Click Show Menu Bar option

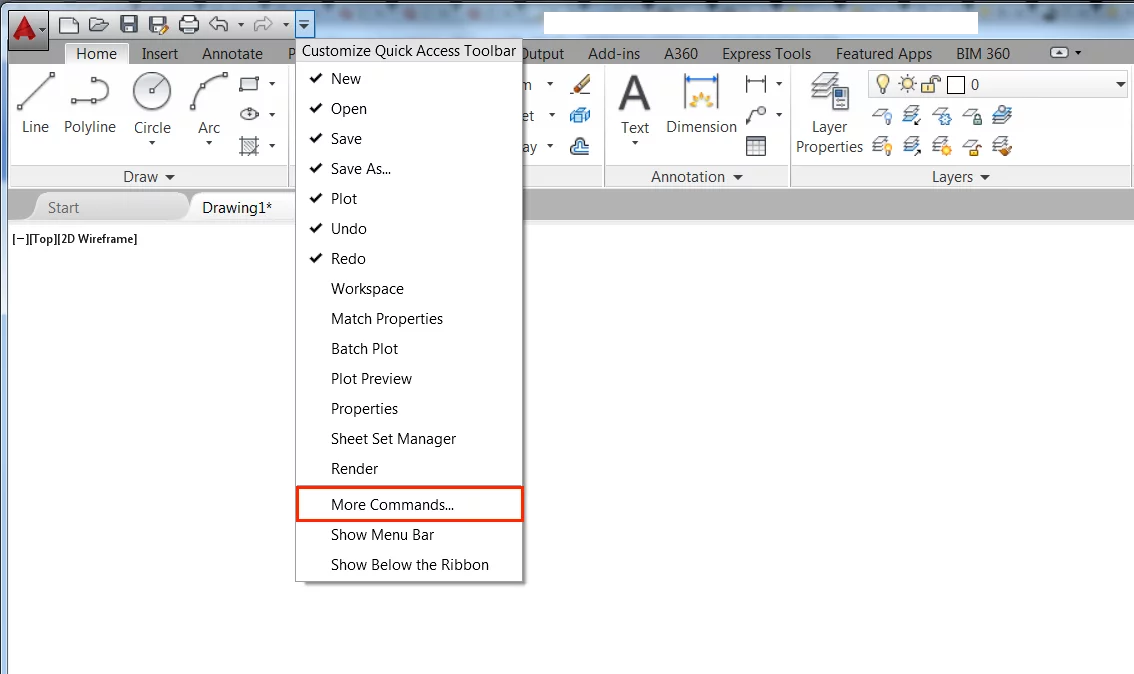click(x=382, y=534)
